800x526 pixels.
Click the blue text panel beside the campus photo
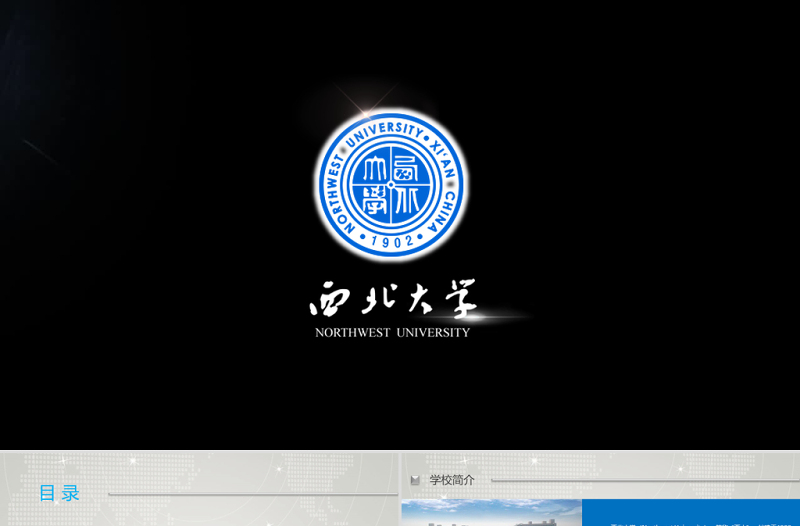tap(690, 512)
